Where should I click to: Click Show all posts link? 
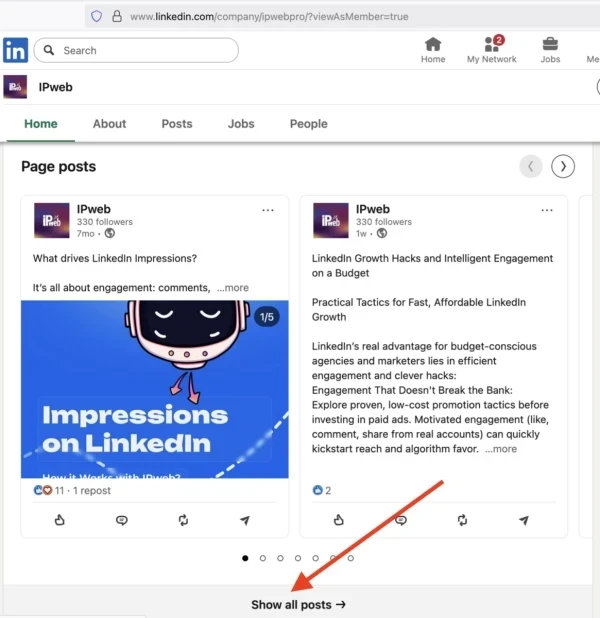[298, 604]
